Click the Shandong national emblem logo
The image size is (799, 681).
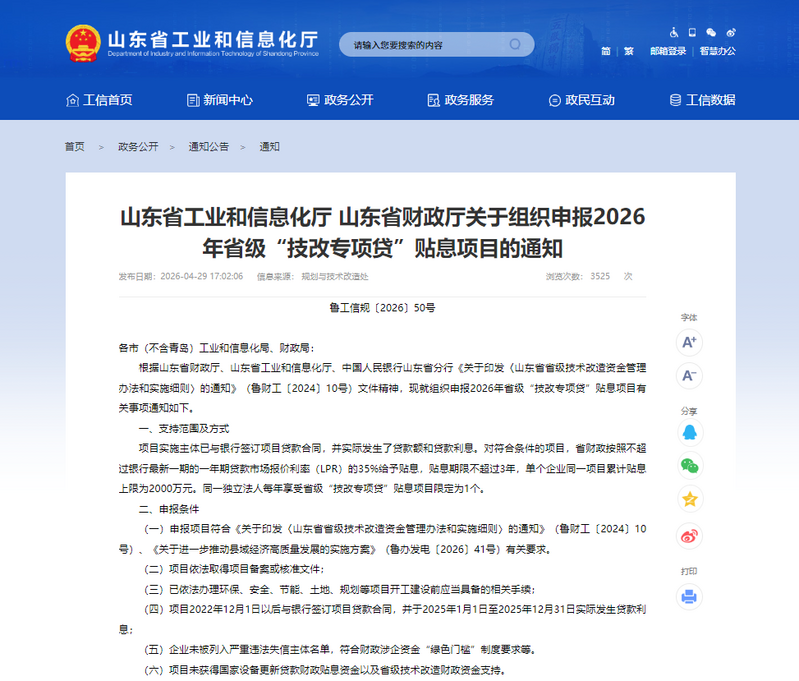pos(83,43)
